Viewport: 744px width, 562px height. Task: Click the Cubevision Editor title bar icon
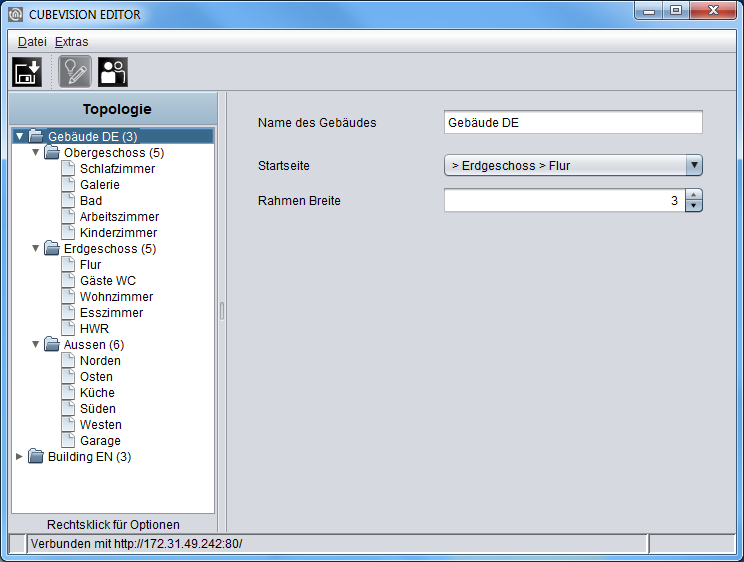coord(16,14)
